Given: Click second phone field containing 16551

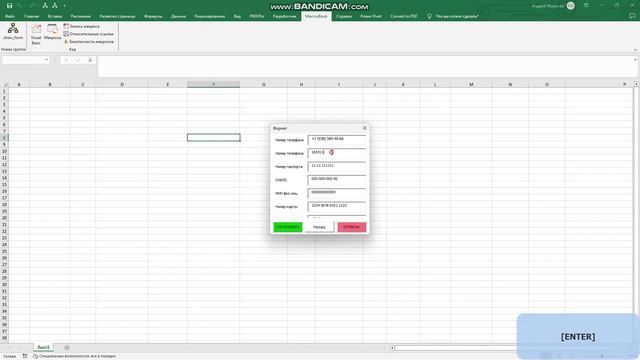Looking at the screenshot, I should click(x=337, y=153).
